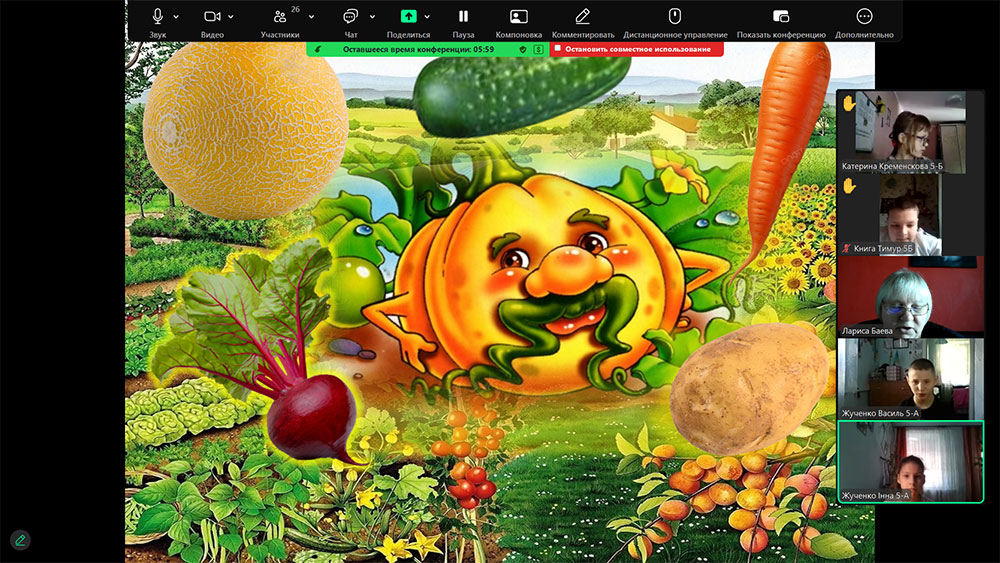This screenshot has height=563, width=1000.
Task: Open the Дополнительно more options menu
Action: (x=865, y=17)
